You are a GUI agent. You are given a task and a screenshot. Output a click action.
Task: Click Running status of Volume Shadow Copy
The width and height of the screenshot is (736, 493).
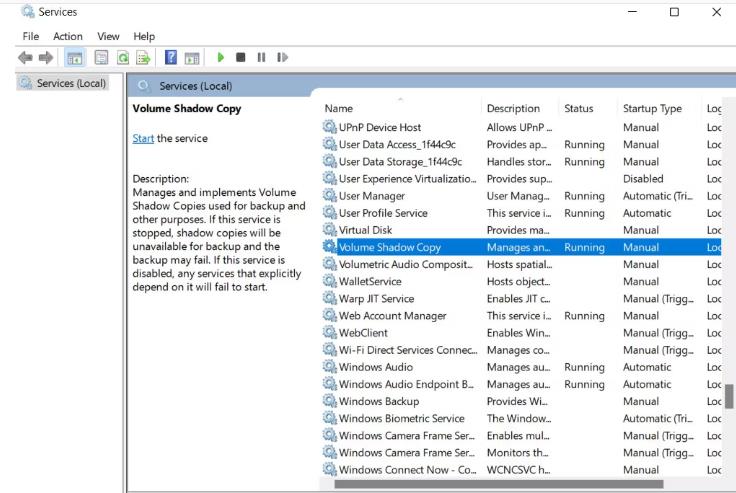(x=584, y=247)
